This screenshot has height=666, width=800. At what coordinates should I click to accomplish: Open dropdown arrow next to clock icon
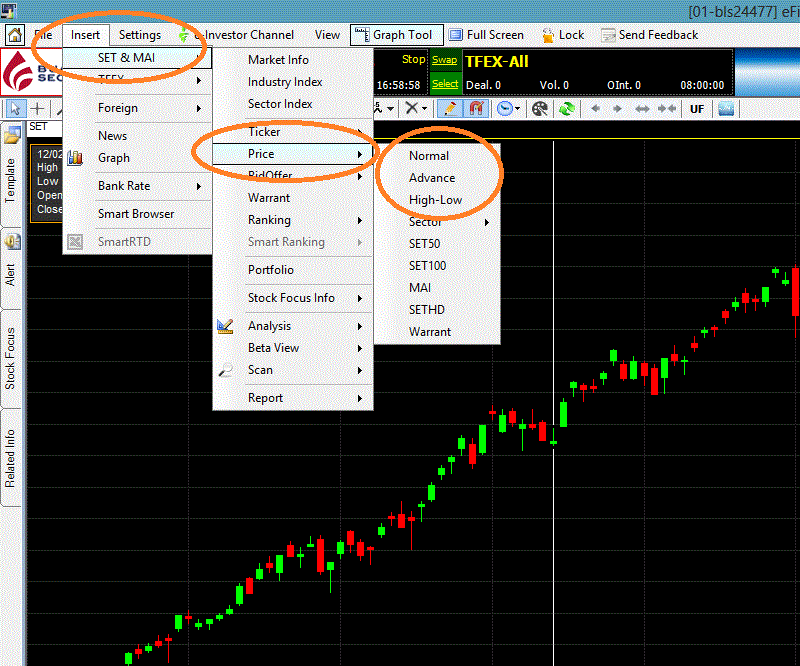click(x=517, y=109)
